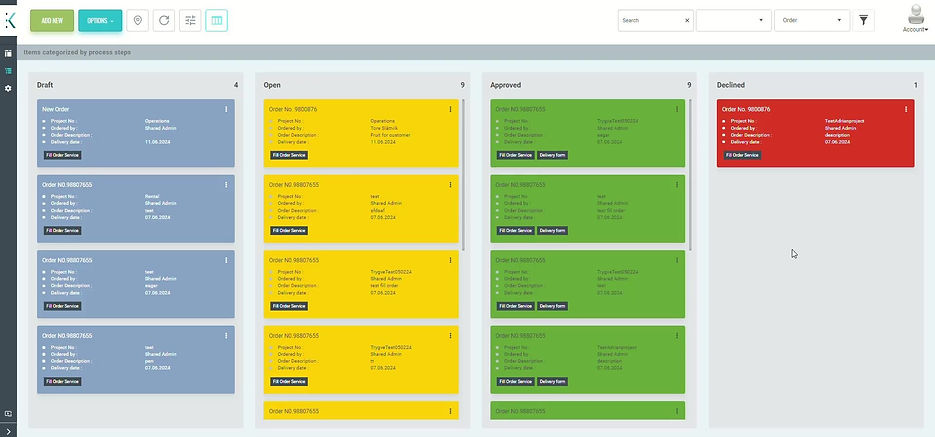Screen dimensions: 935x437
Task: Click Fill Order Service on Open 'tt' card
Action: coord(289,382)
